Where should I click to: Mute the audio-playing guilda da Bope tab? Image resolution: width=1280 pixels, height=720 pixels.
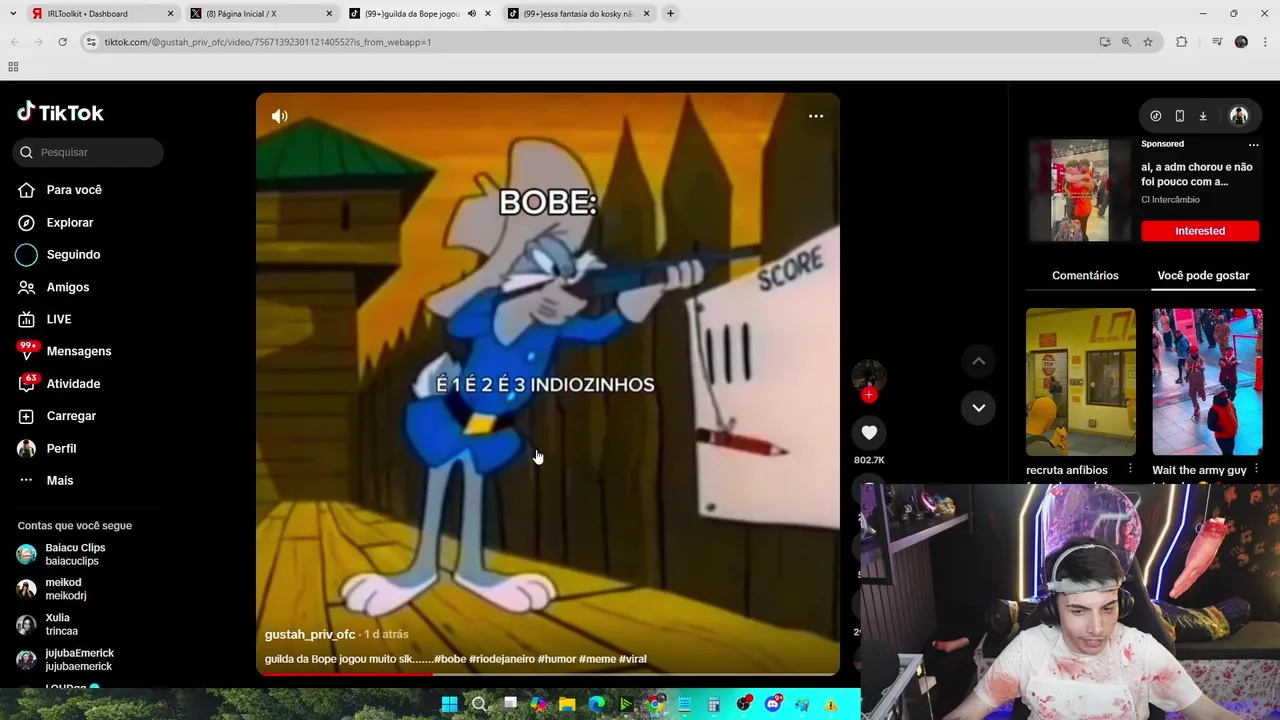472,13
